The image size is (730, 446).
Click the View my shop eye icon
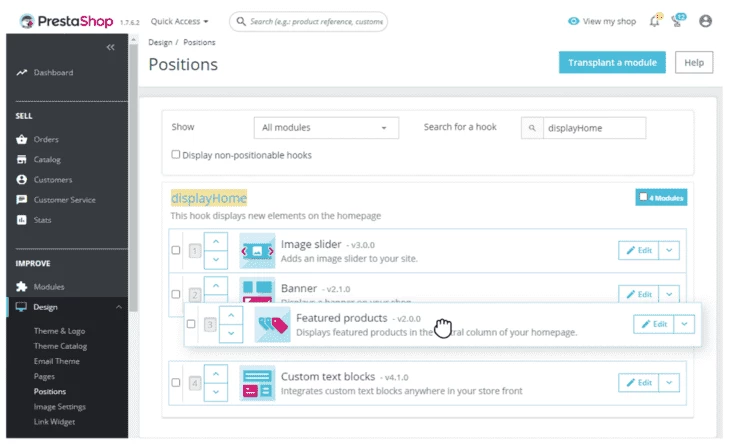tap(573, 20)
